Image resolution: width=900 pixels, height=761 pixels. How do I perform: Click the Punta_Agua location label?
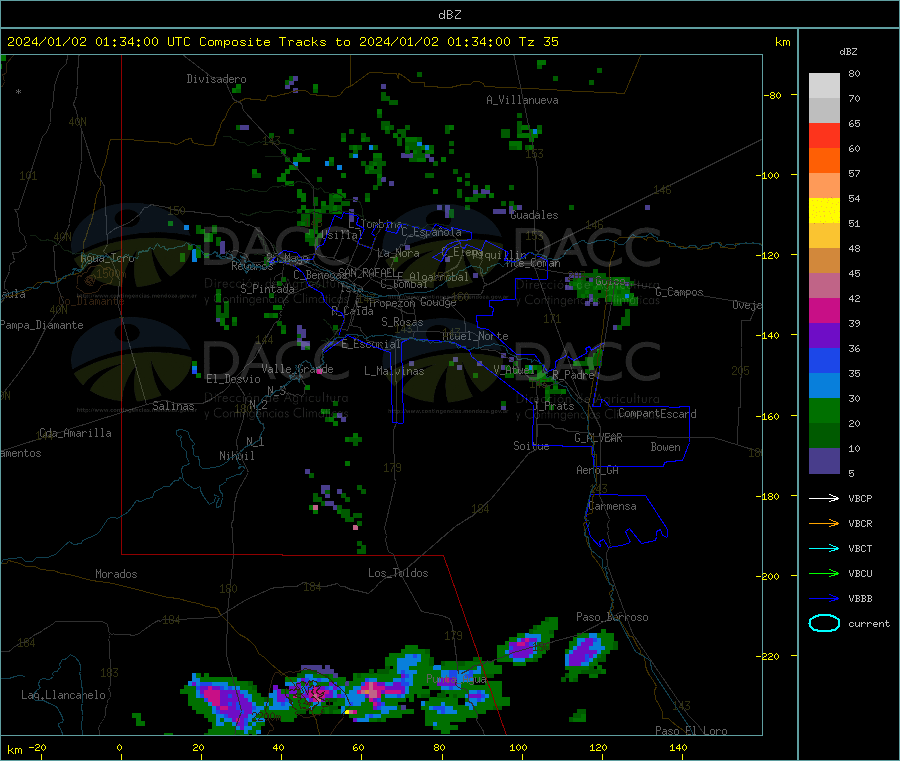(x=456, y=679)
